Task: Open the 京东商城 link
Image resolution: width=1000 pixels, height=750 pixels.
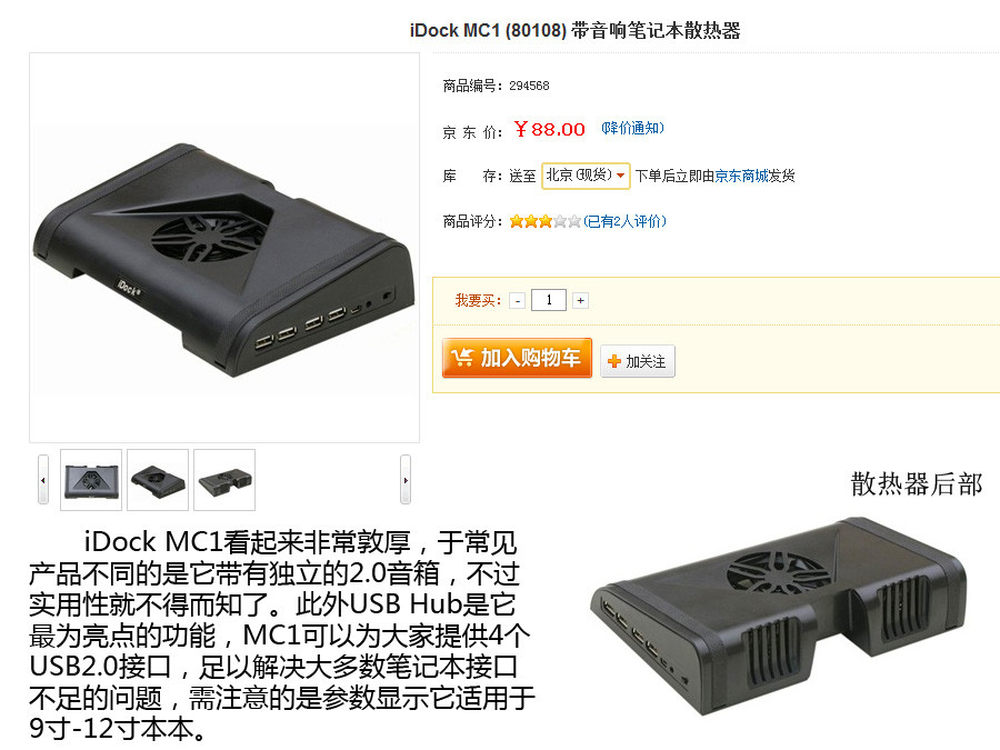Action: click(x=741, y=176)
